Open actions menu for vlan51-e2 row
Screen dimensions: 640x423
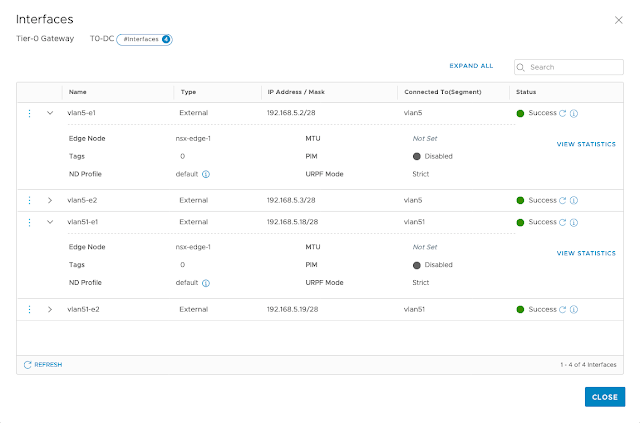pyautogui.click(x=30, y=309)
